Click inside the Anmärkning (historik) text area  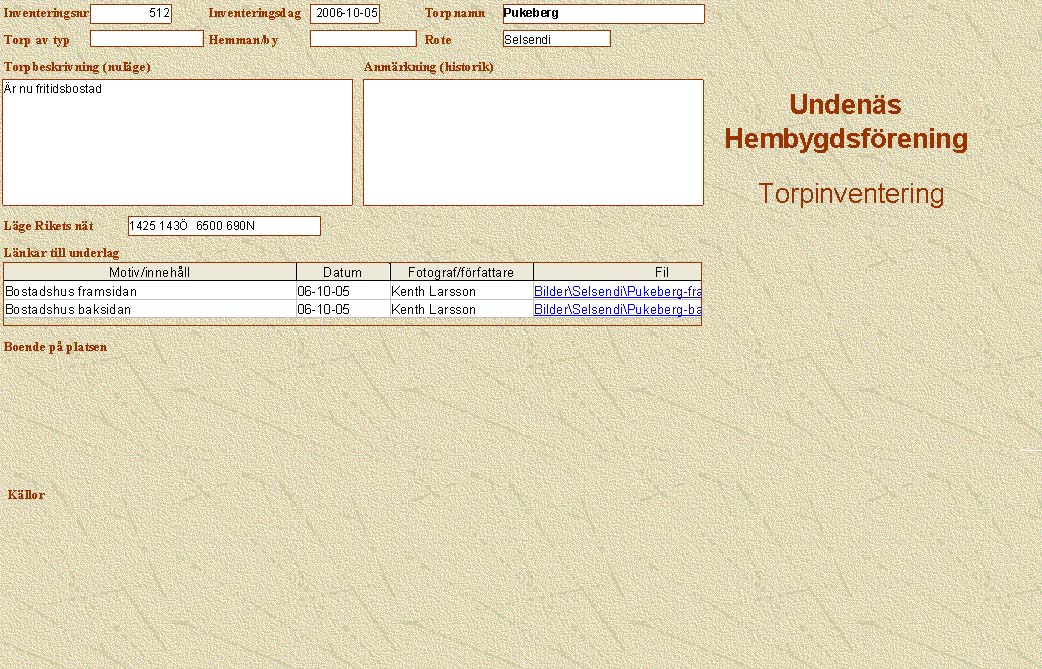click(533, 142)
